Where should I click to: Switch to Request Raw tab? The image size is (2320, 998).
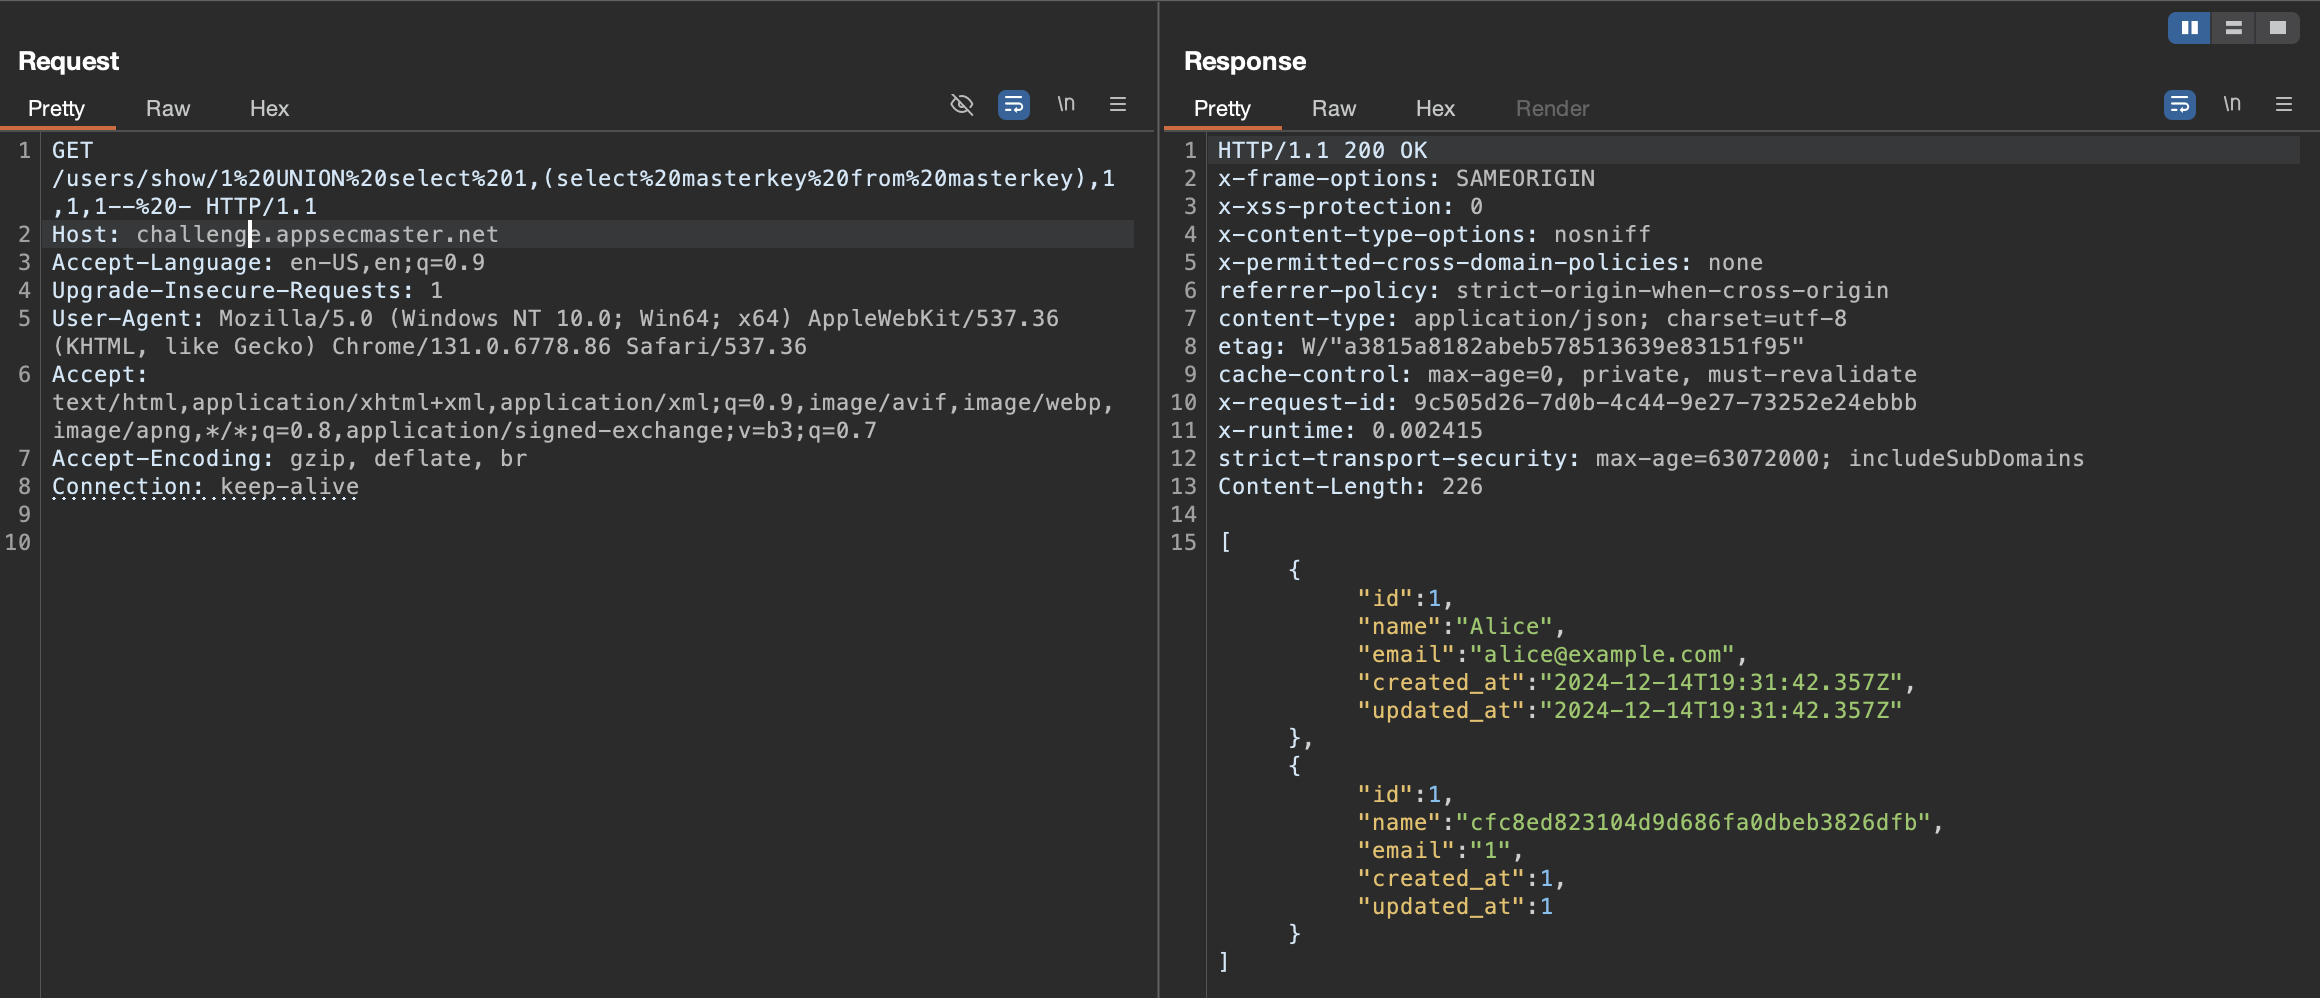[x=168, y=108]
